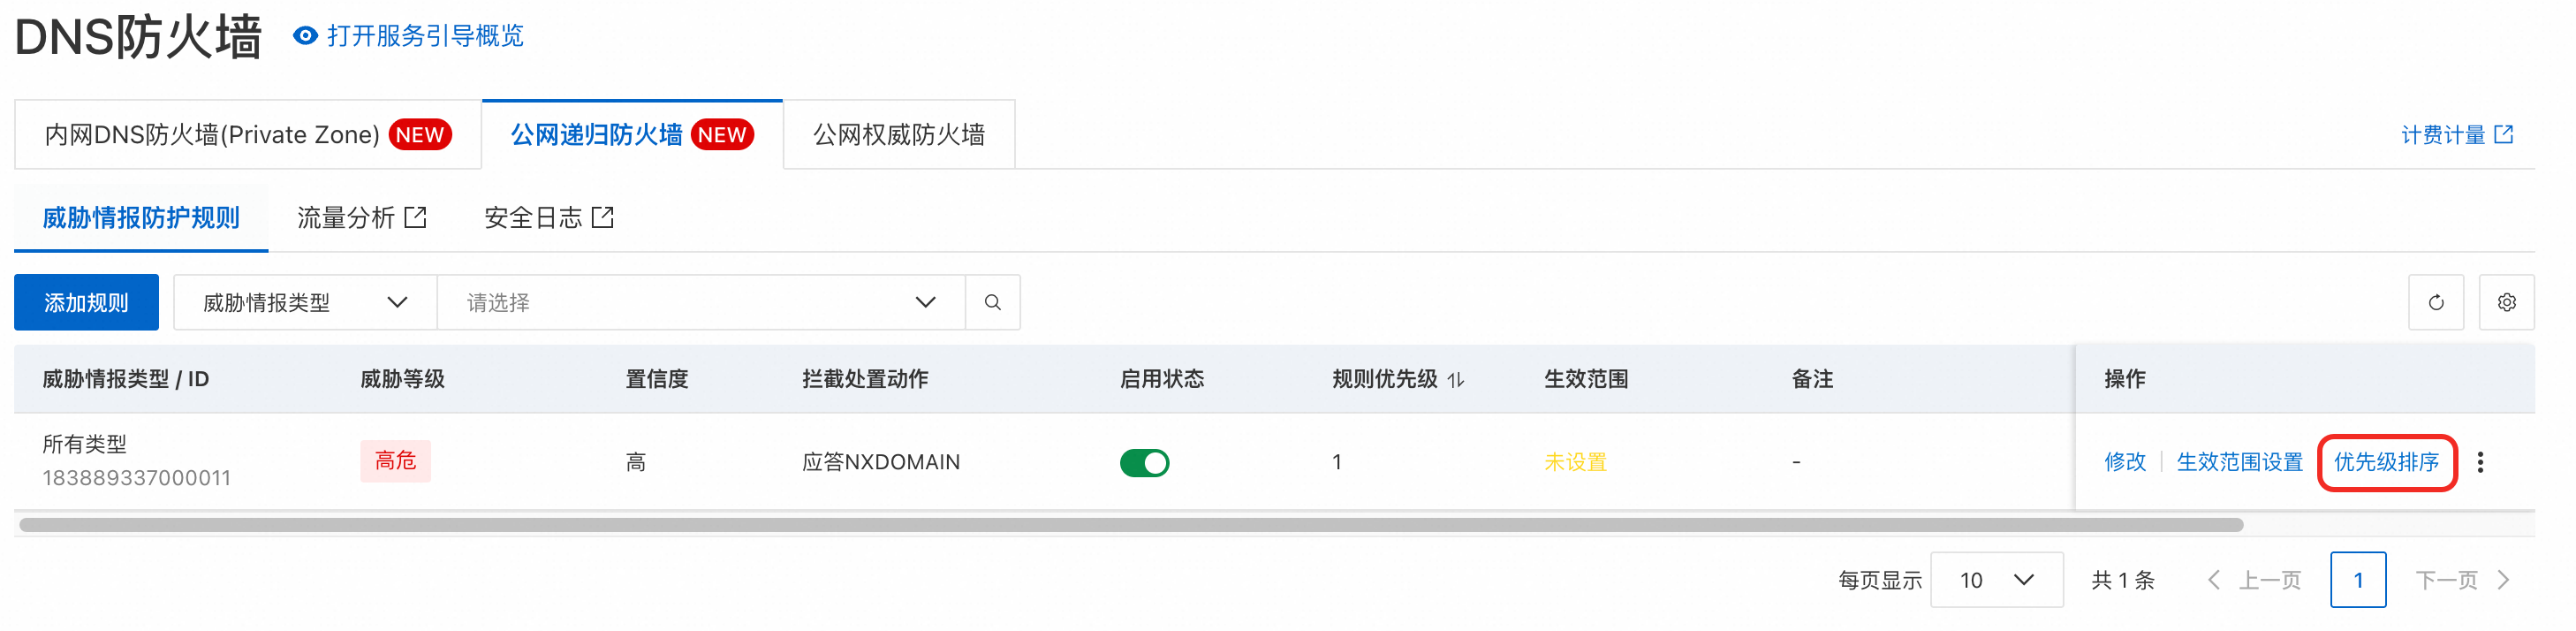Image resolution: width=2576 pixels, height=631 pixels.
Task: Sort by 规则优先级 using sort icon
Action: point(1456,380)
